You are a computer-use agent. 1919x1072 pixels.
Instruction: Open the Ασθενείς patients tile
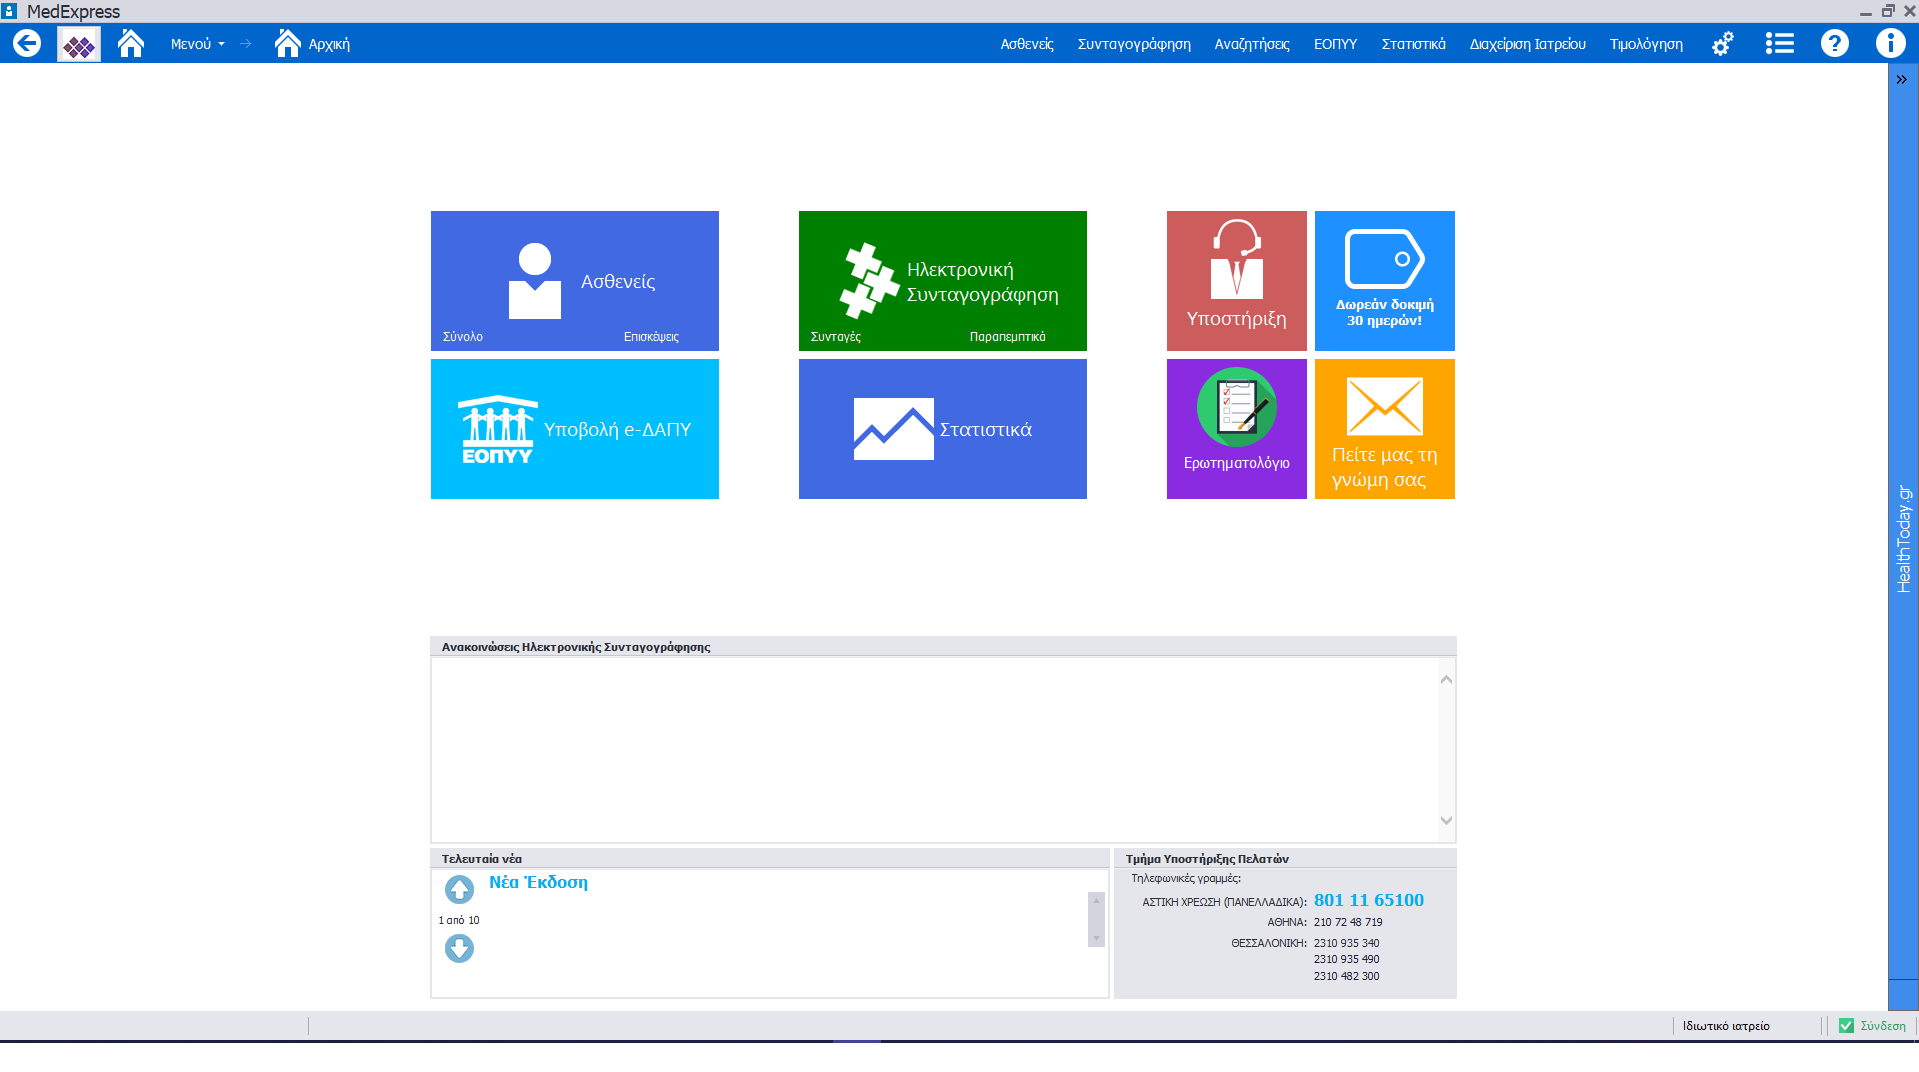click(x=575, y=281)
